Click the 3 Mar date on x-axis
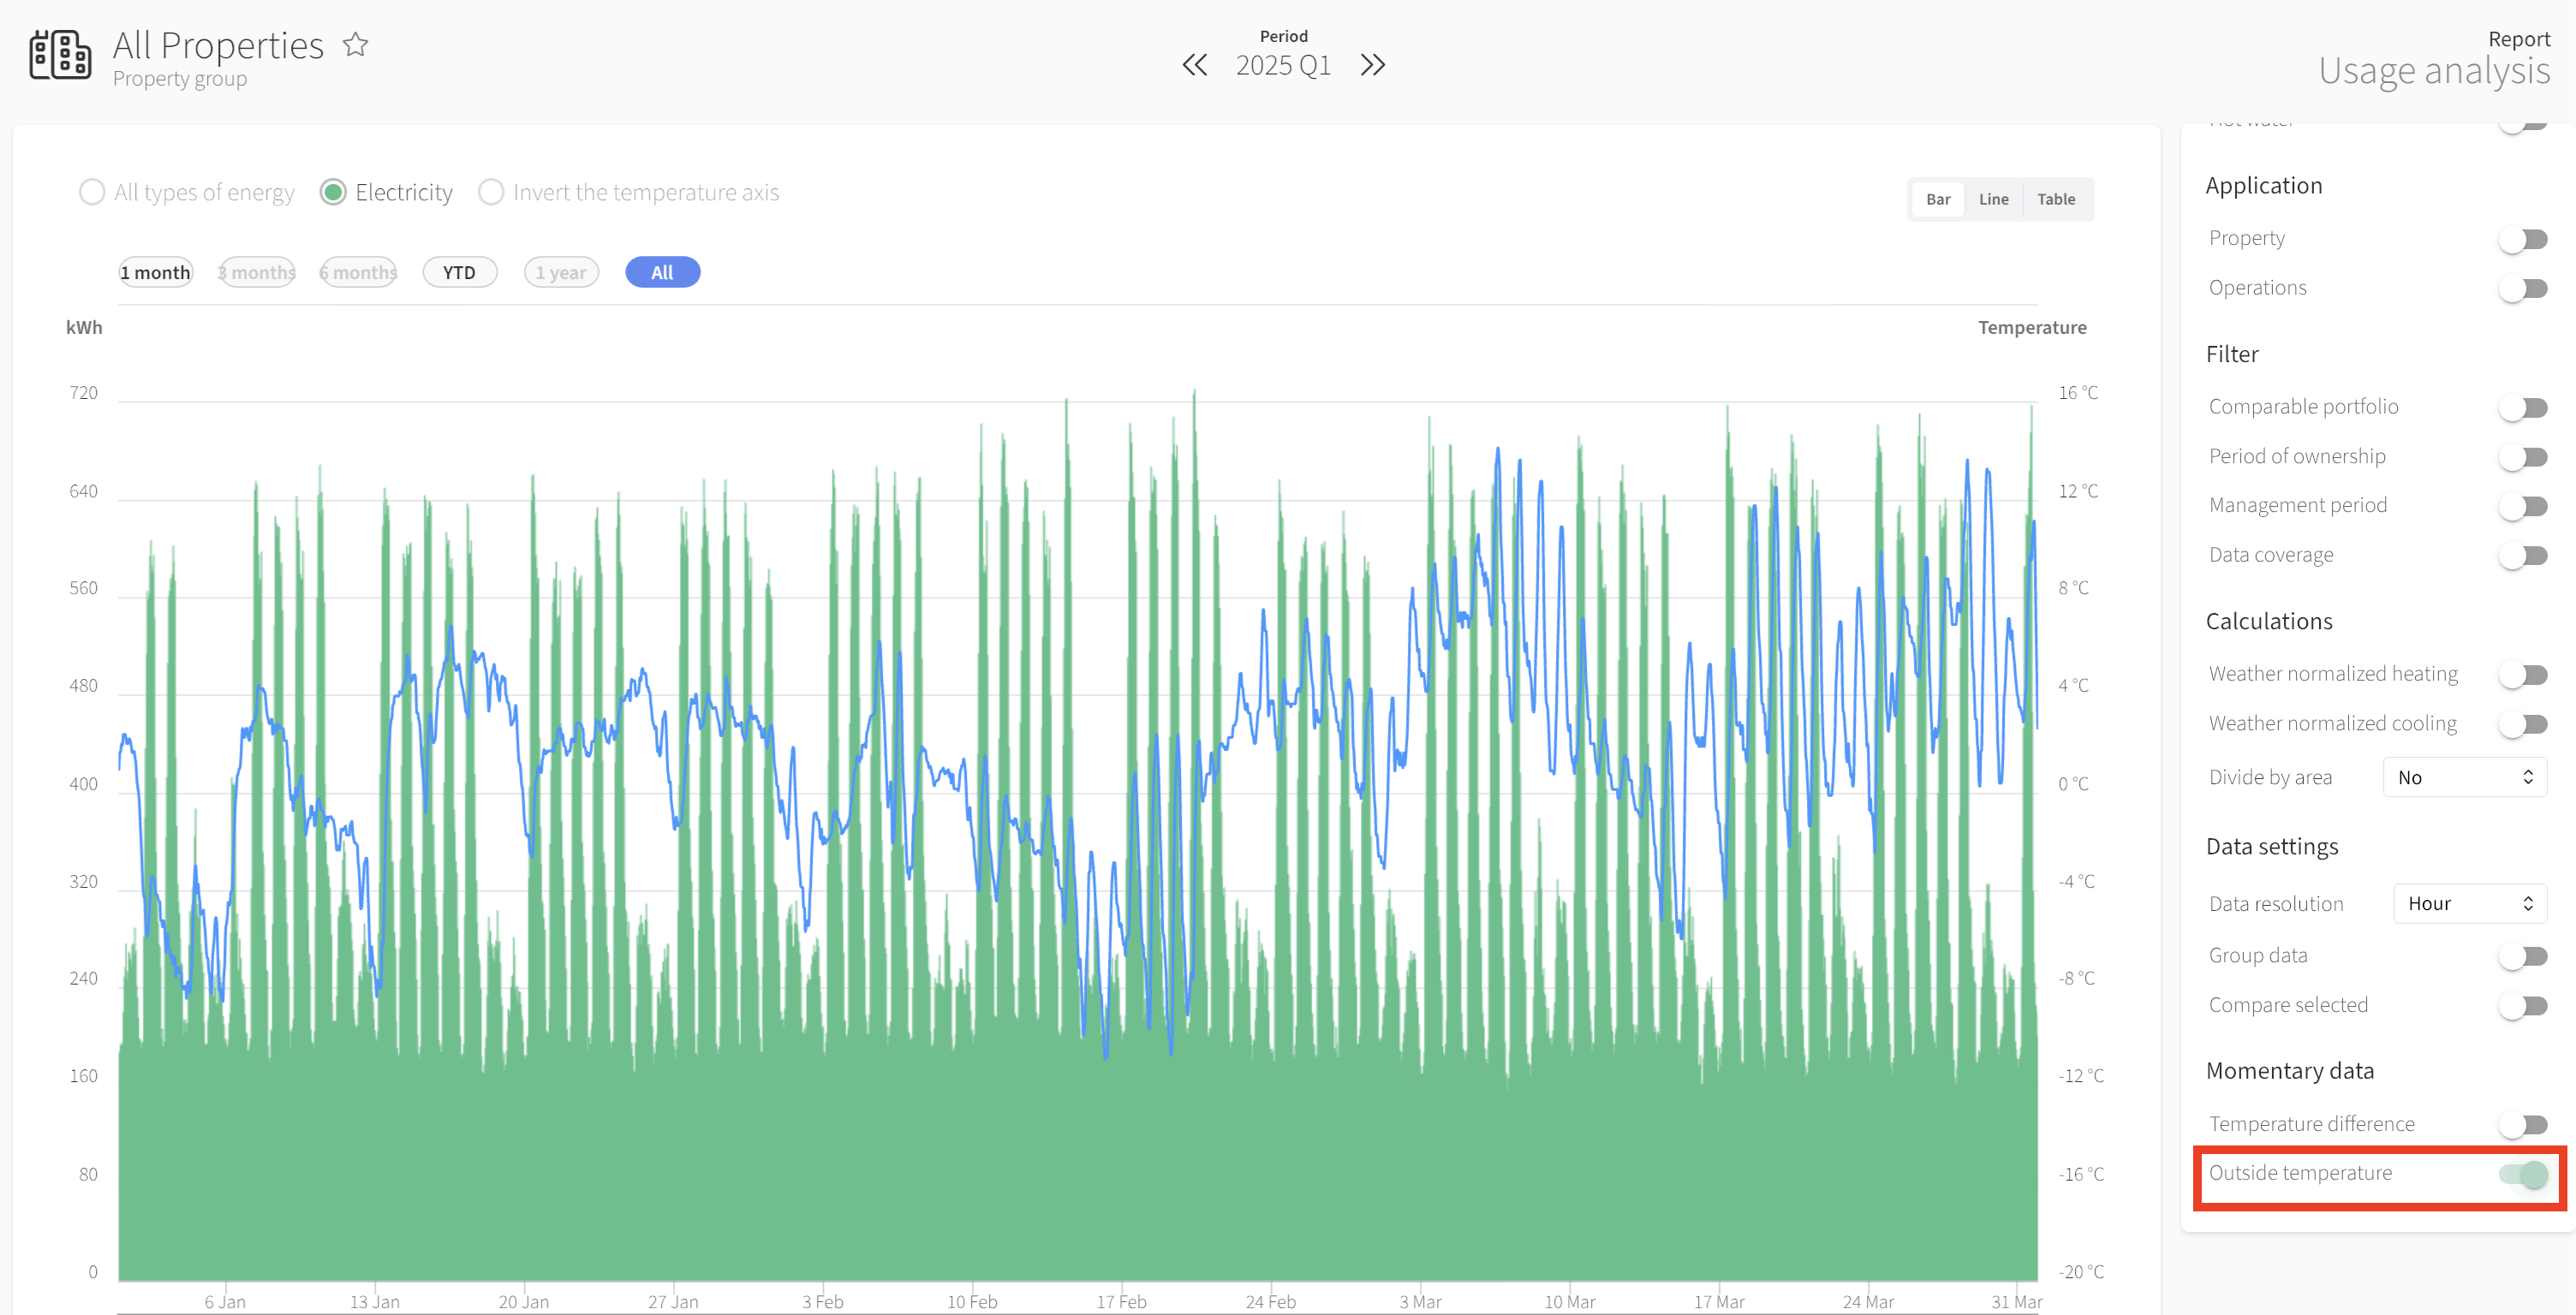Image resolution: width=2576 pixels, height=1315 pixels. [1420, 1301]
